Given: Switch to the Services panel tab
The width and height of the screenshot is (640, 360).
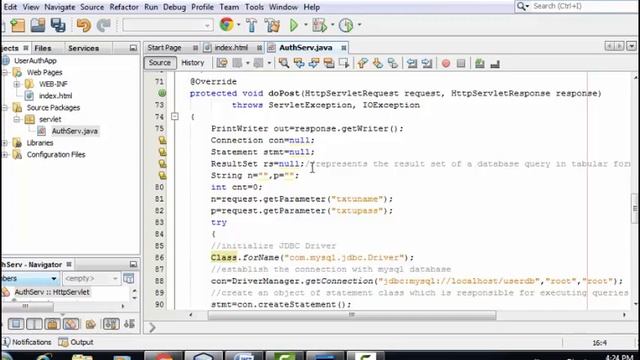Looking at the screenshot, I should click(x=83, y=48).
